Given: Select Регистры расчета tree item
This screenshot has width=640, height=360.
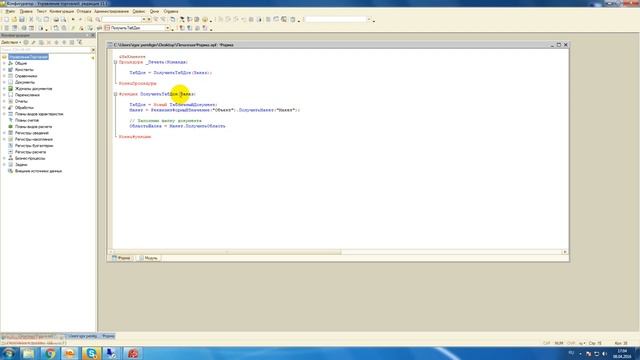Looking at the screenshot, I should tap(30, 152).
